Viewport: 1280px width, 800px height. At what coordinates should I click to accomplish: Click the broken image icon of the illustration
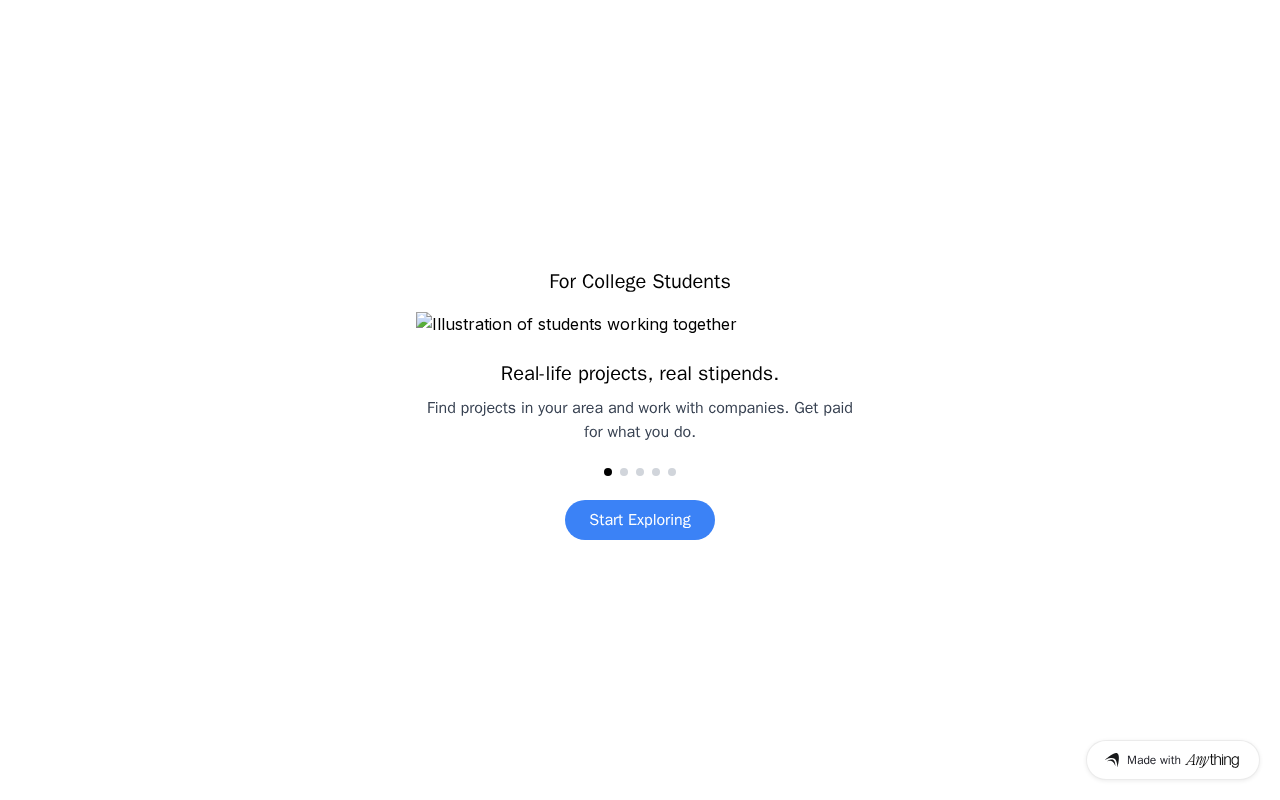tap(424, 322)
